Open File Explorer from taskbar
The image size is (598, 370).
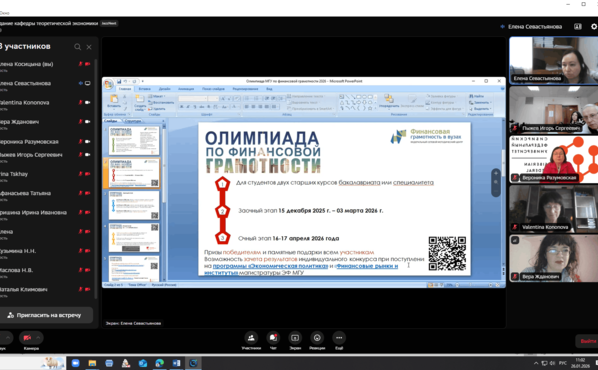(92, 363)
